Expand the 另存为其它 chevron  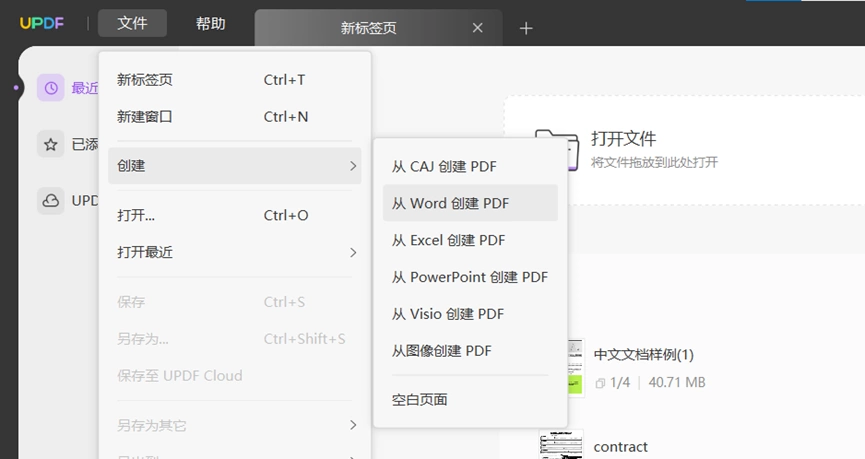(x=353, y=425)
